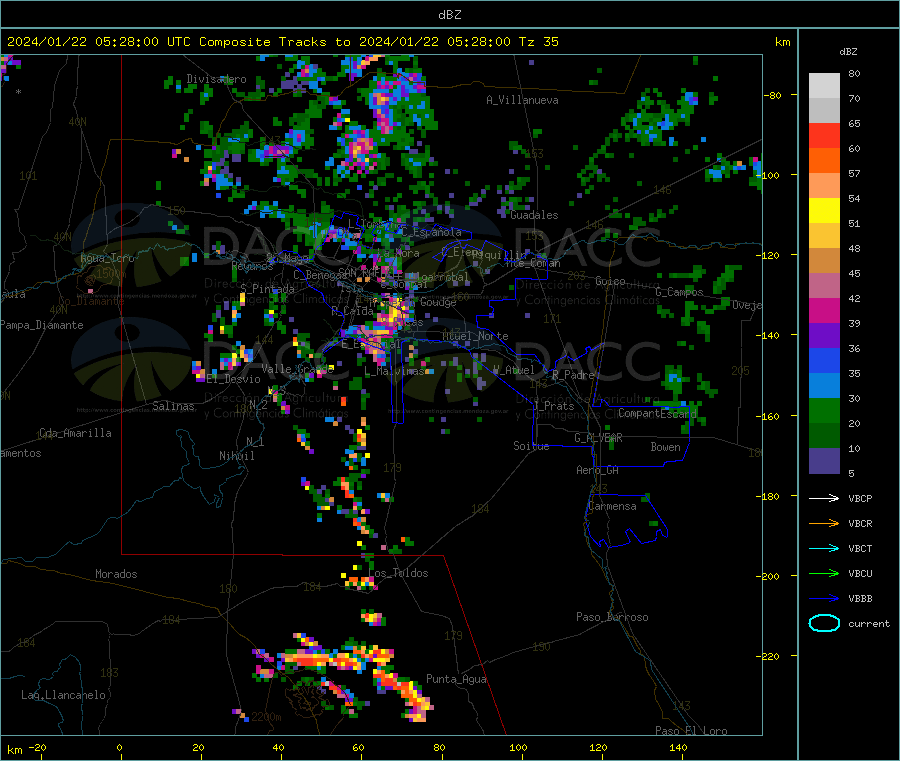Click the slate swatch between 10 and 5
Image resolution: width=900 pixels, height=761 pixels.
coord(824,461)
